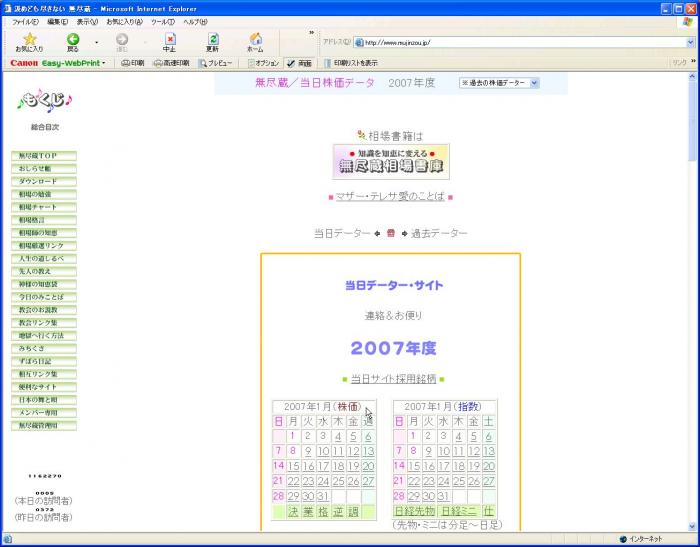Screen dimensions: 700x547
Task: Open the 当日サイト採用銘柄 link
Action: point(393,379)
